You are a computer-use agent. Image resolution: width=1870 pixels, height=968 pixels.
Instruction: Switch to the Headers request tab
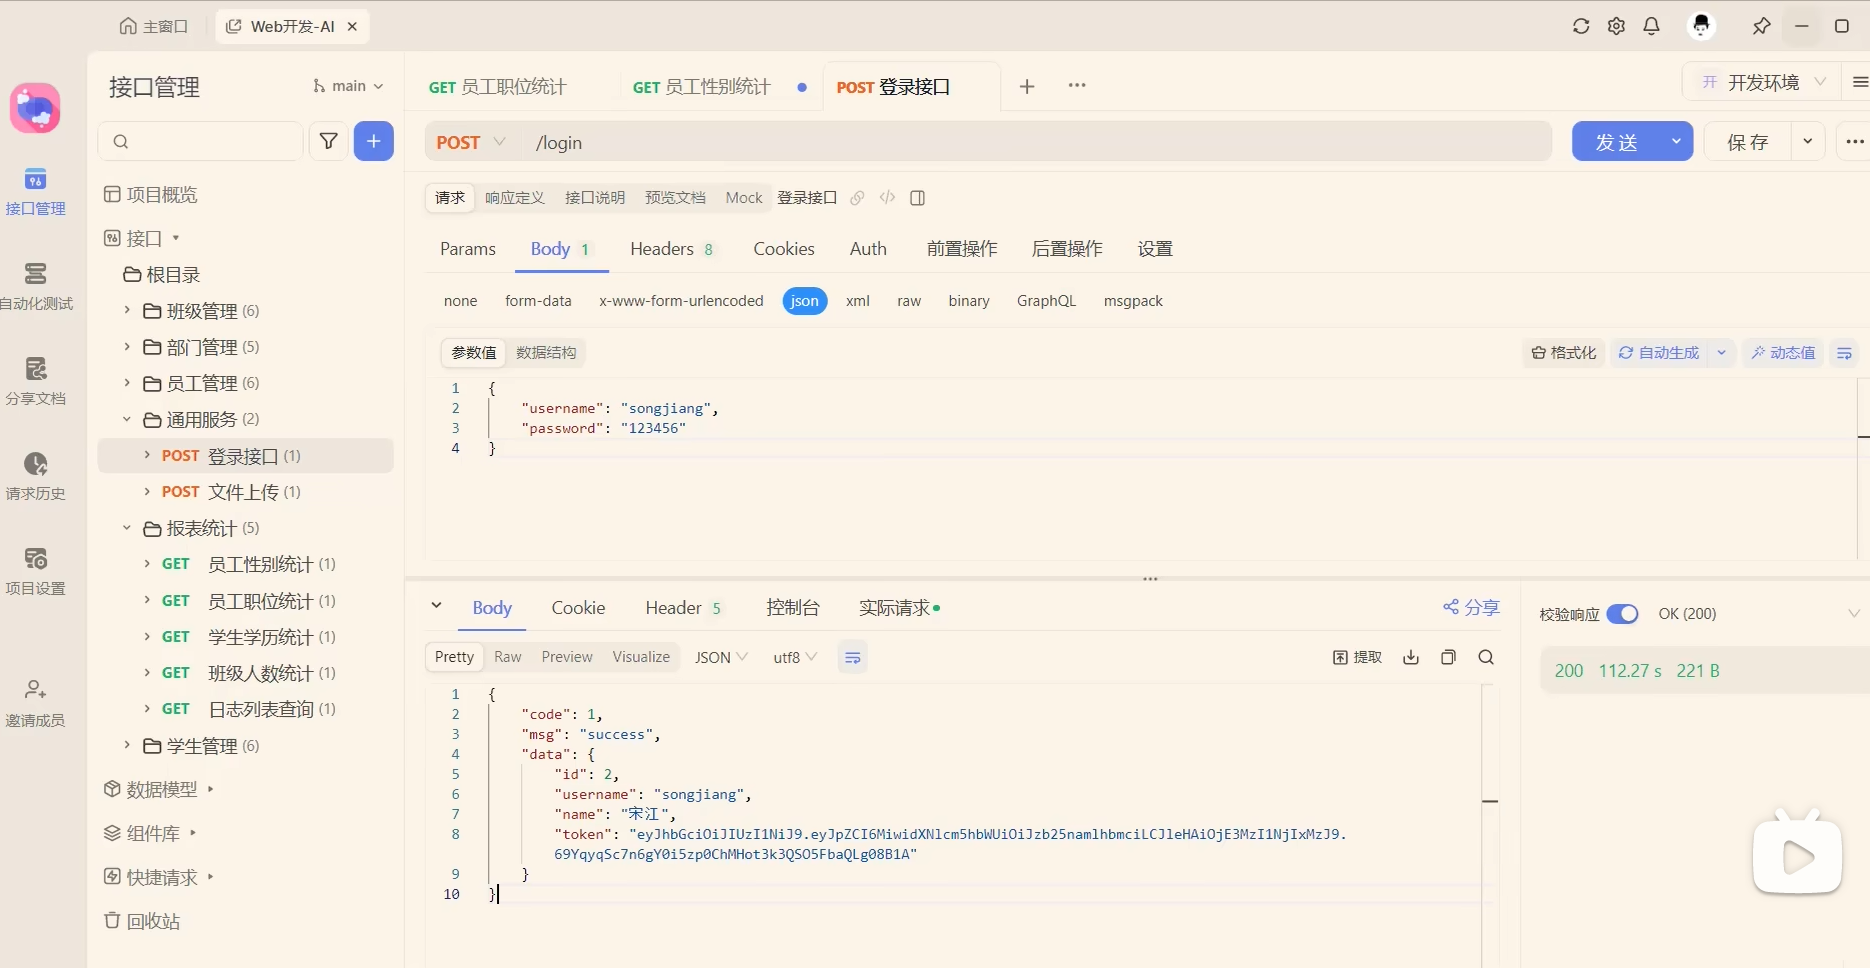(672, 249)
